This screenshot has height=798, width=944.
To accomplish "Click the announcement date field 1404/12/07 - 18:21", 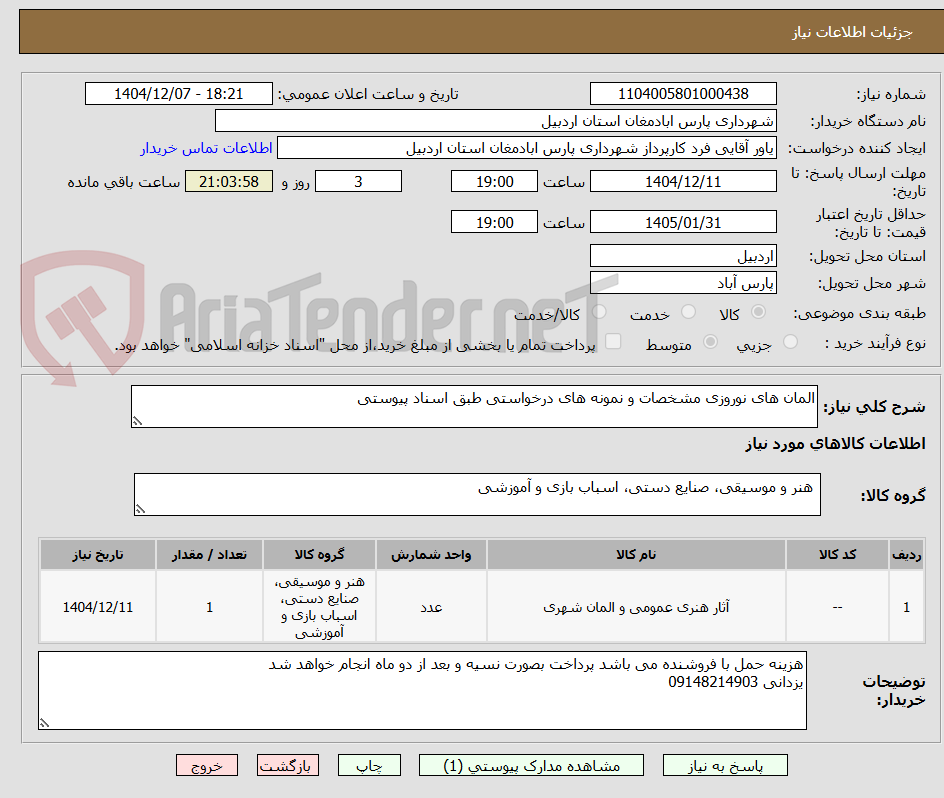I will [179, 94].
